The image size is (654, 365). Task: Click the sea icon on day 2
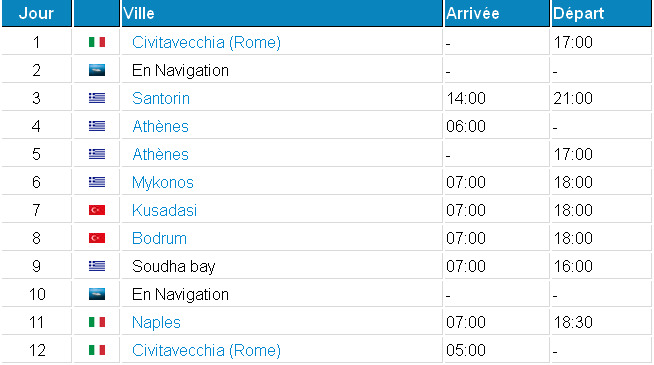tap(97, 70)
